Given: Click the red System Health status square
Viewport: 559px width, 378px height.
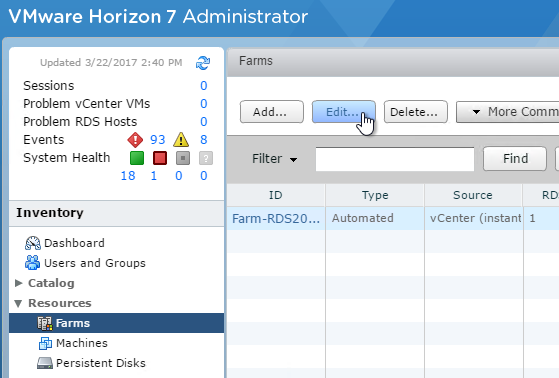Looking at the screenshot, I should click(160, 158).
